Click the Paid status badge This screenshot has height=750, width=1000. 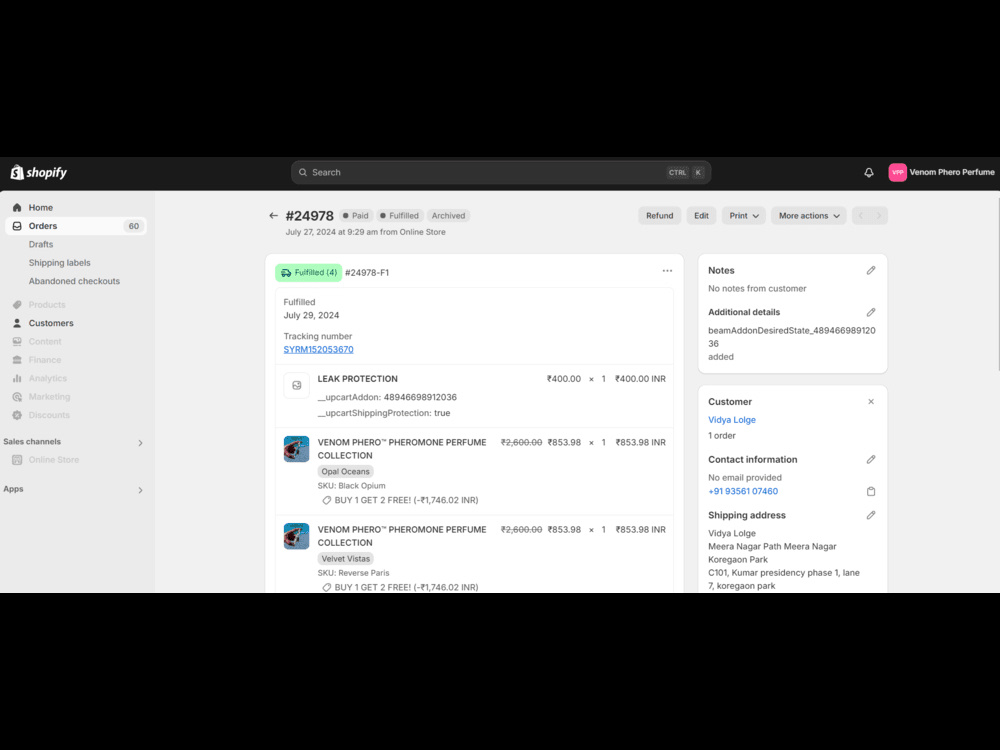pos(356,216)
